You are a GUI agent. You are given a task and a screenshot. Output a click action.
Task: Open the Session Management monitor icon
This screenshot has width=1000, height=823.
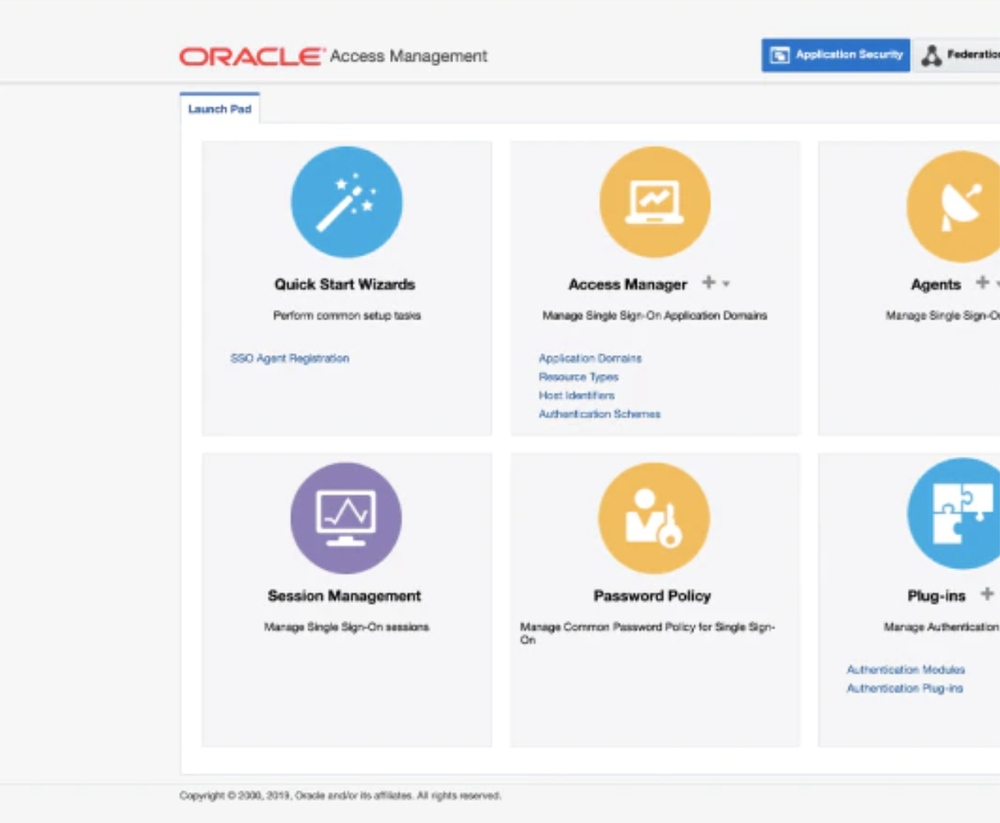[346, 518]
